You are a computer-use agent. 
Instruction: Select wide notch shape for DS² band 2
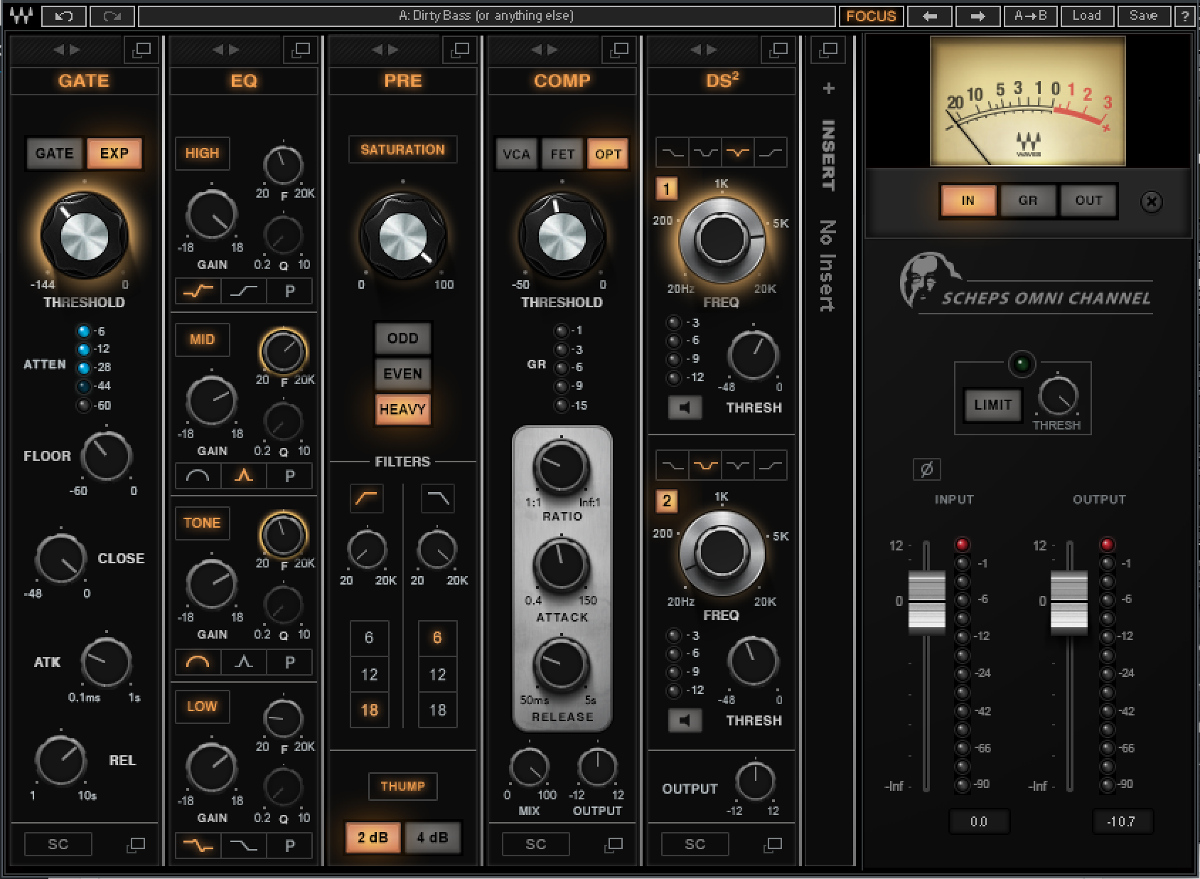pyautogui.click(x=705, y=465)
